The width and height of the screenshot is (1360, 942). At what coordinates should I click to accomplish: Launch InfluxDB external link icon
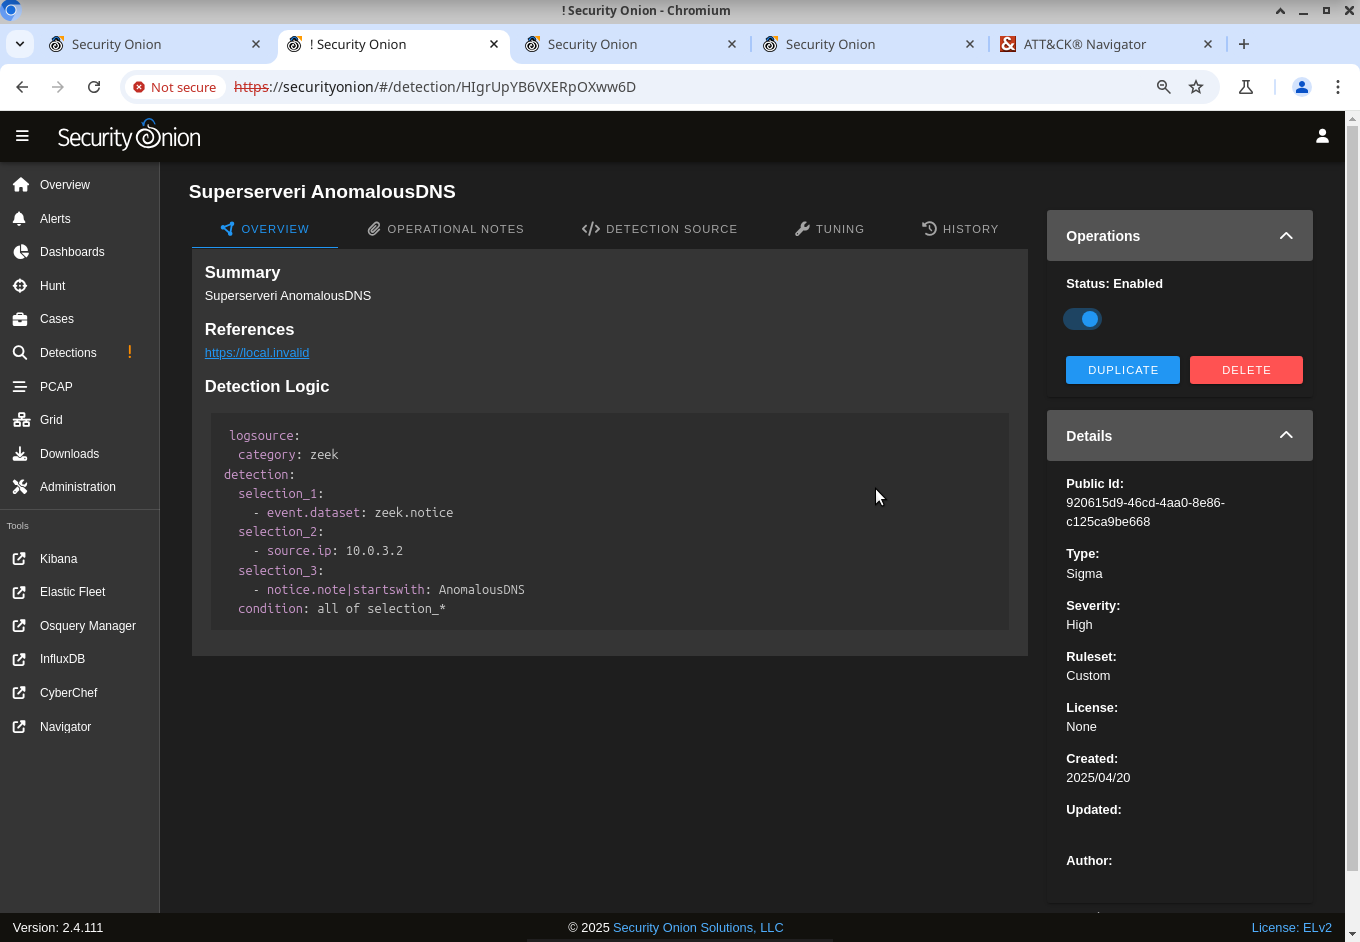[19, 659]
